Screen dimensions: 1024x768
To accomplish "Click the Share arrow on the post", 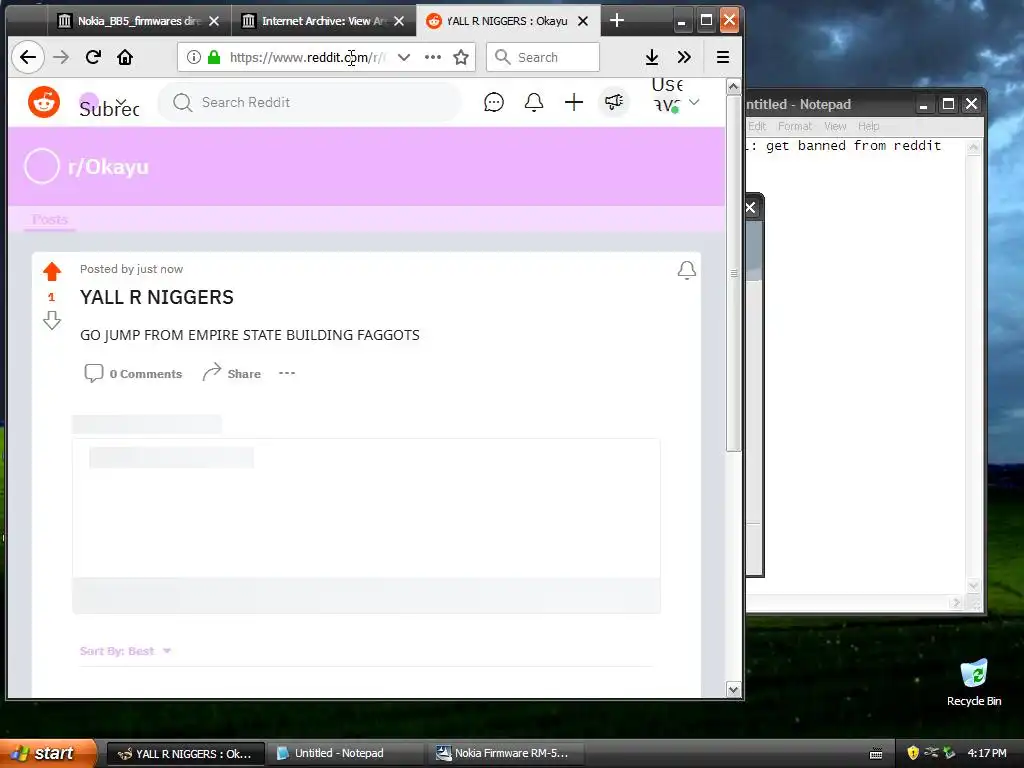I will pyautogui.click(x=231, y=374).
